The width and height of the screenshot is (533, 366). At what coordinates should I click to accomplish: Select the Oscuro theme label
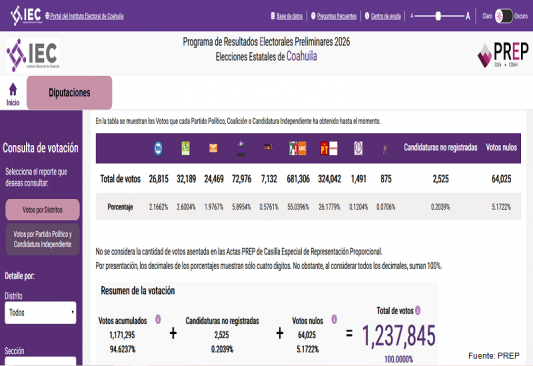(521, 16)
